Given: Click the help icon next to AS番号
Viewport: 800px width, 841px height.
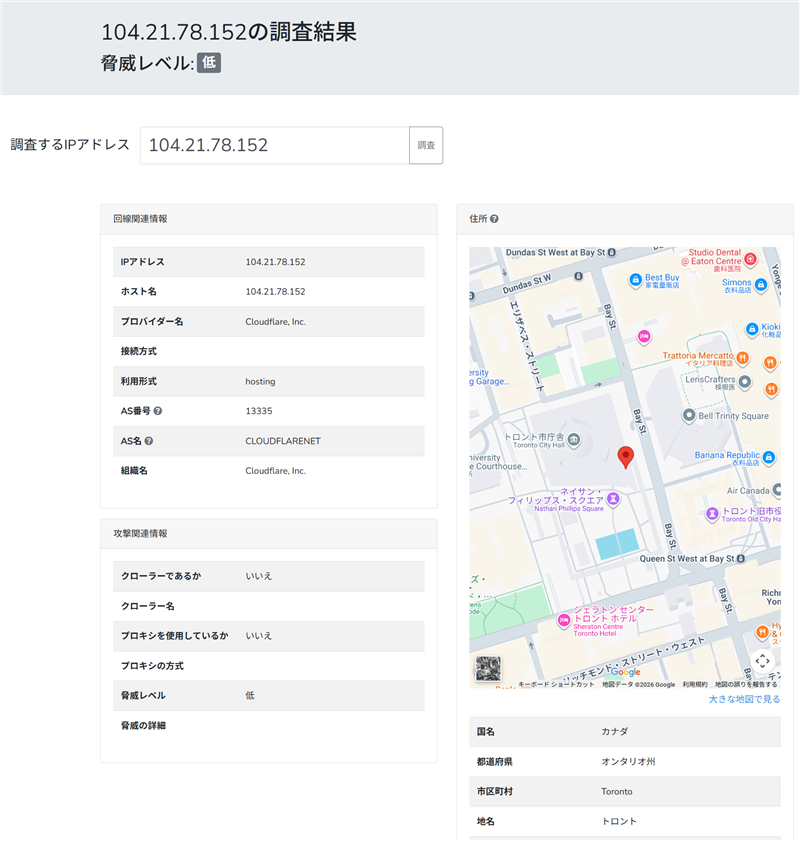Looking at the screenshot, I should (158, 411).
